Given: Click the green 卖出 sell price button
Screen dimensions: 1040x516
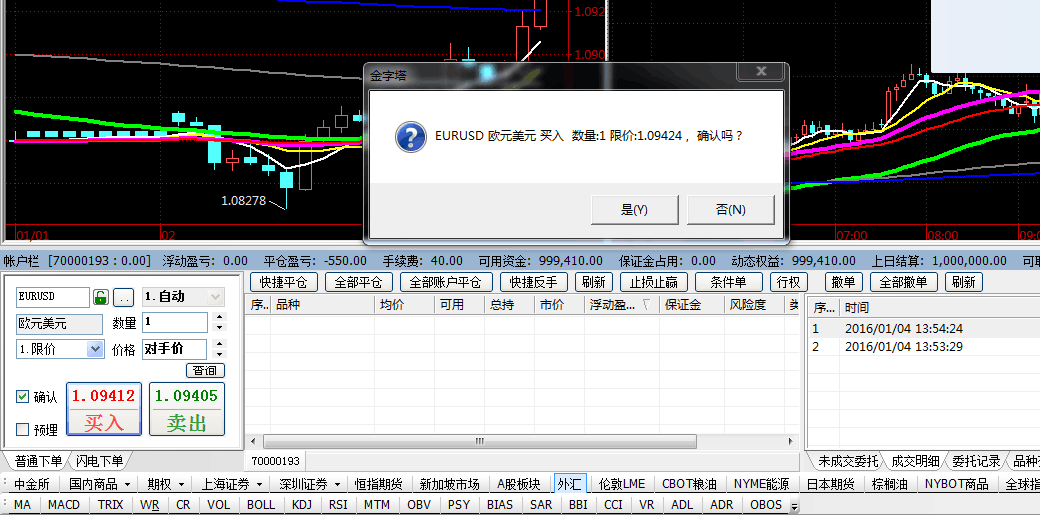Looking at the screenshot, I should point(186,409).
